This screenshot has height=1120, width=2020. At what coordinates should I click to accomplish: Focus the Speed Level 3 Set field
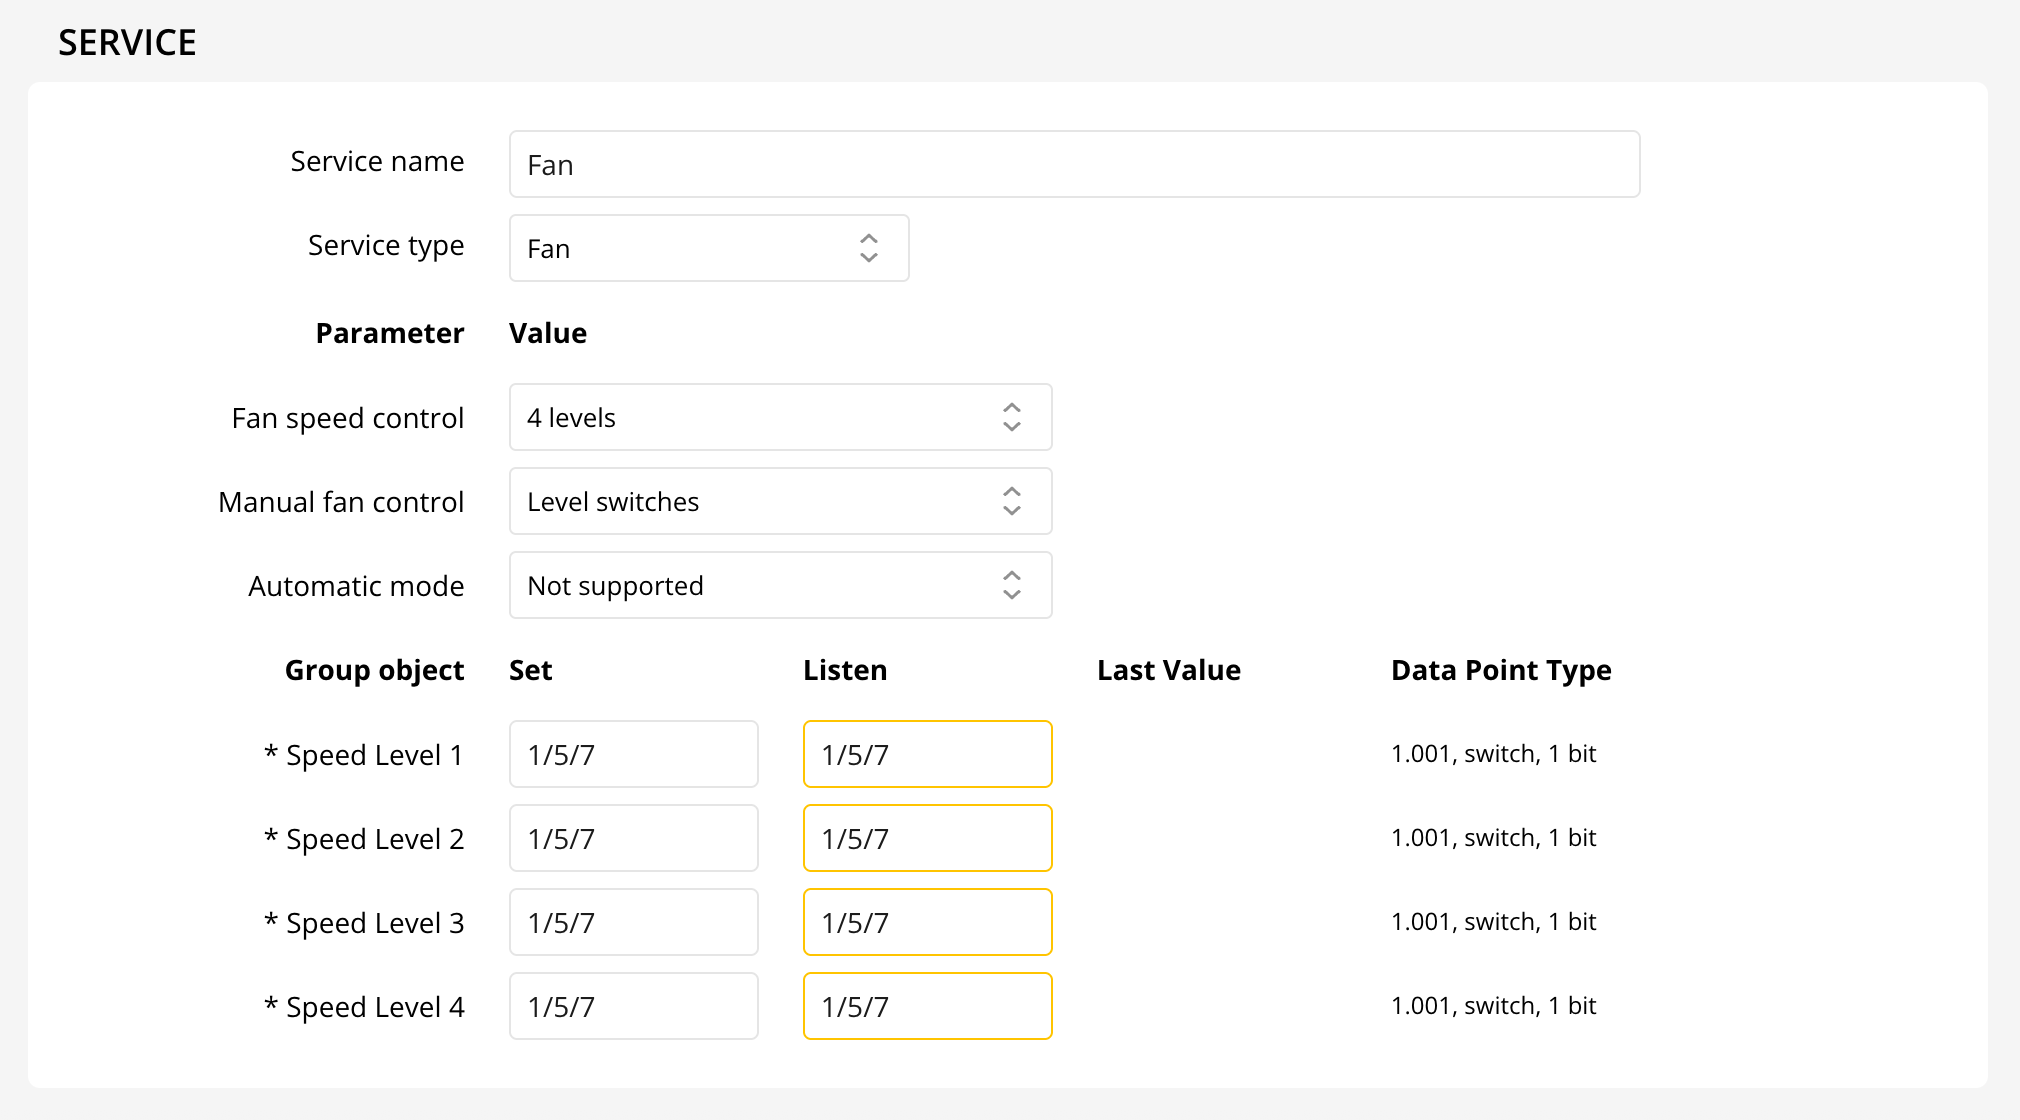coord(633,923)
